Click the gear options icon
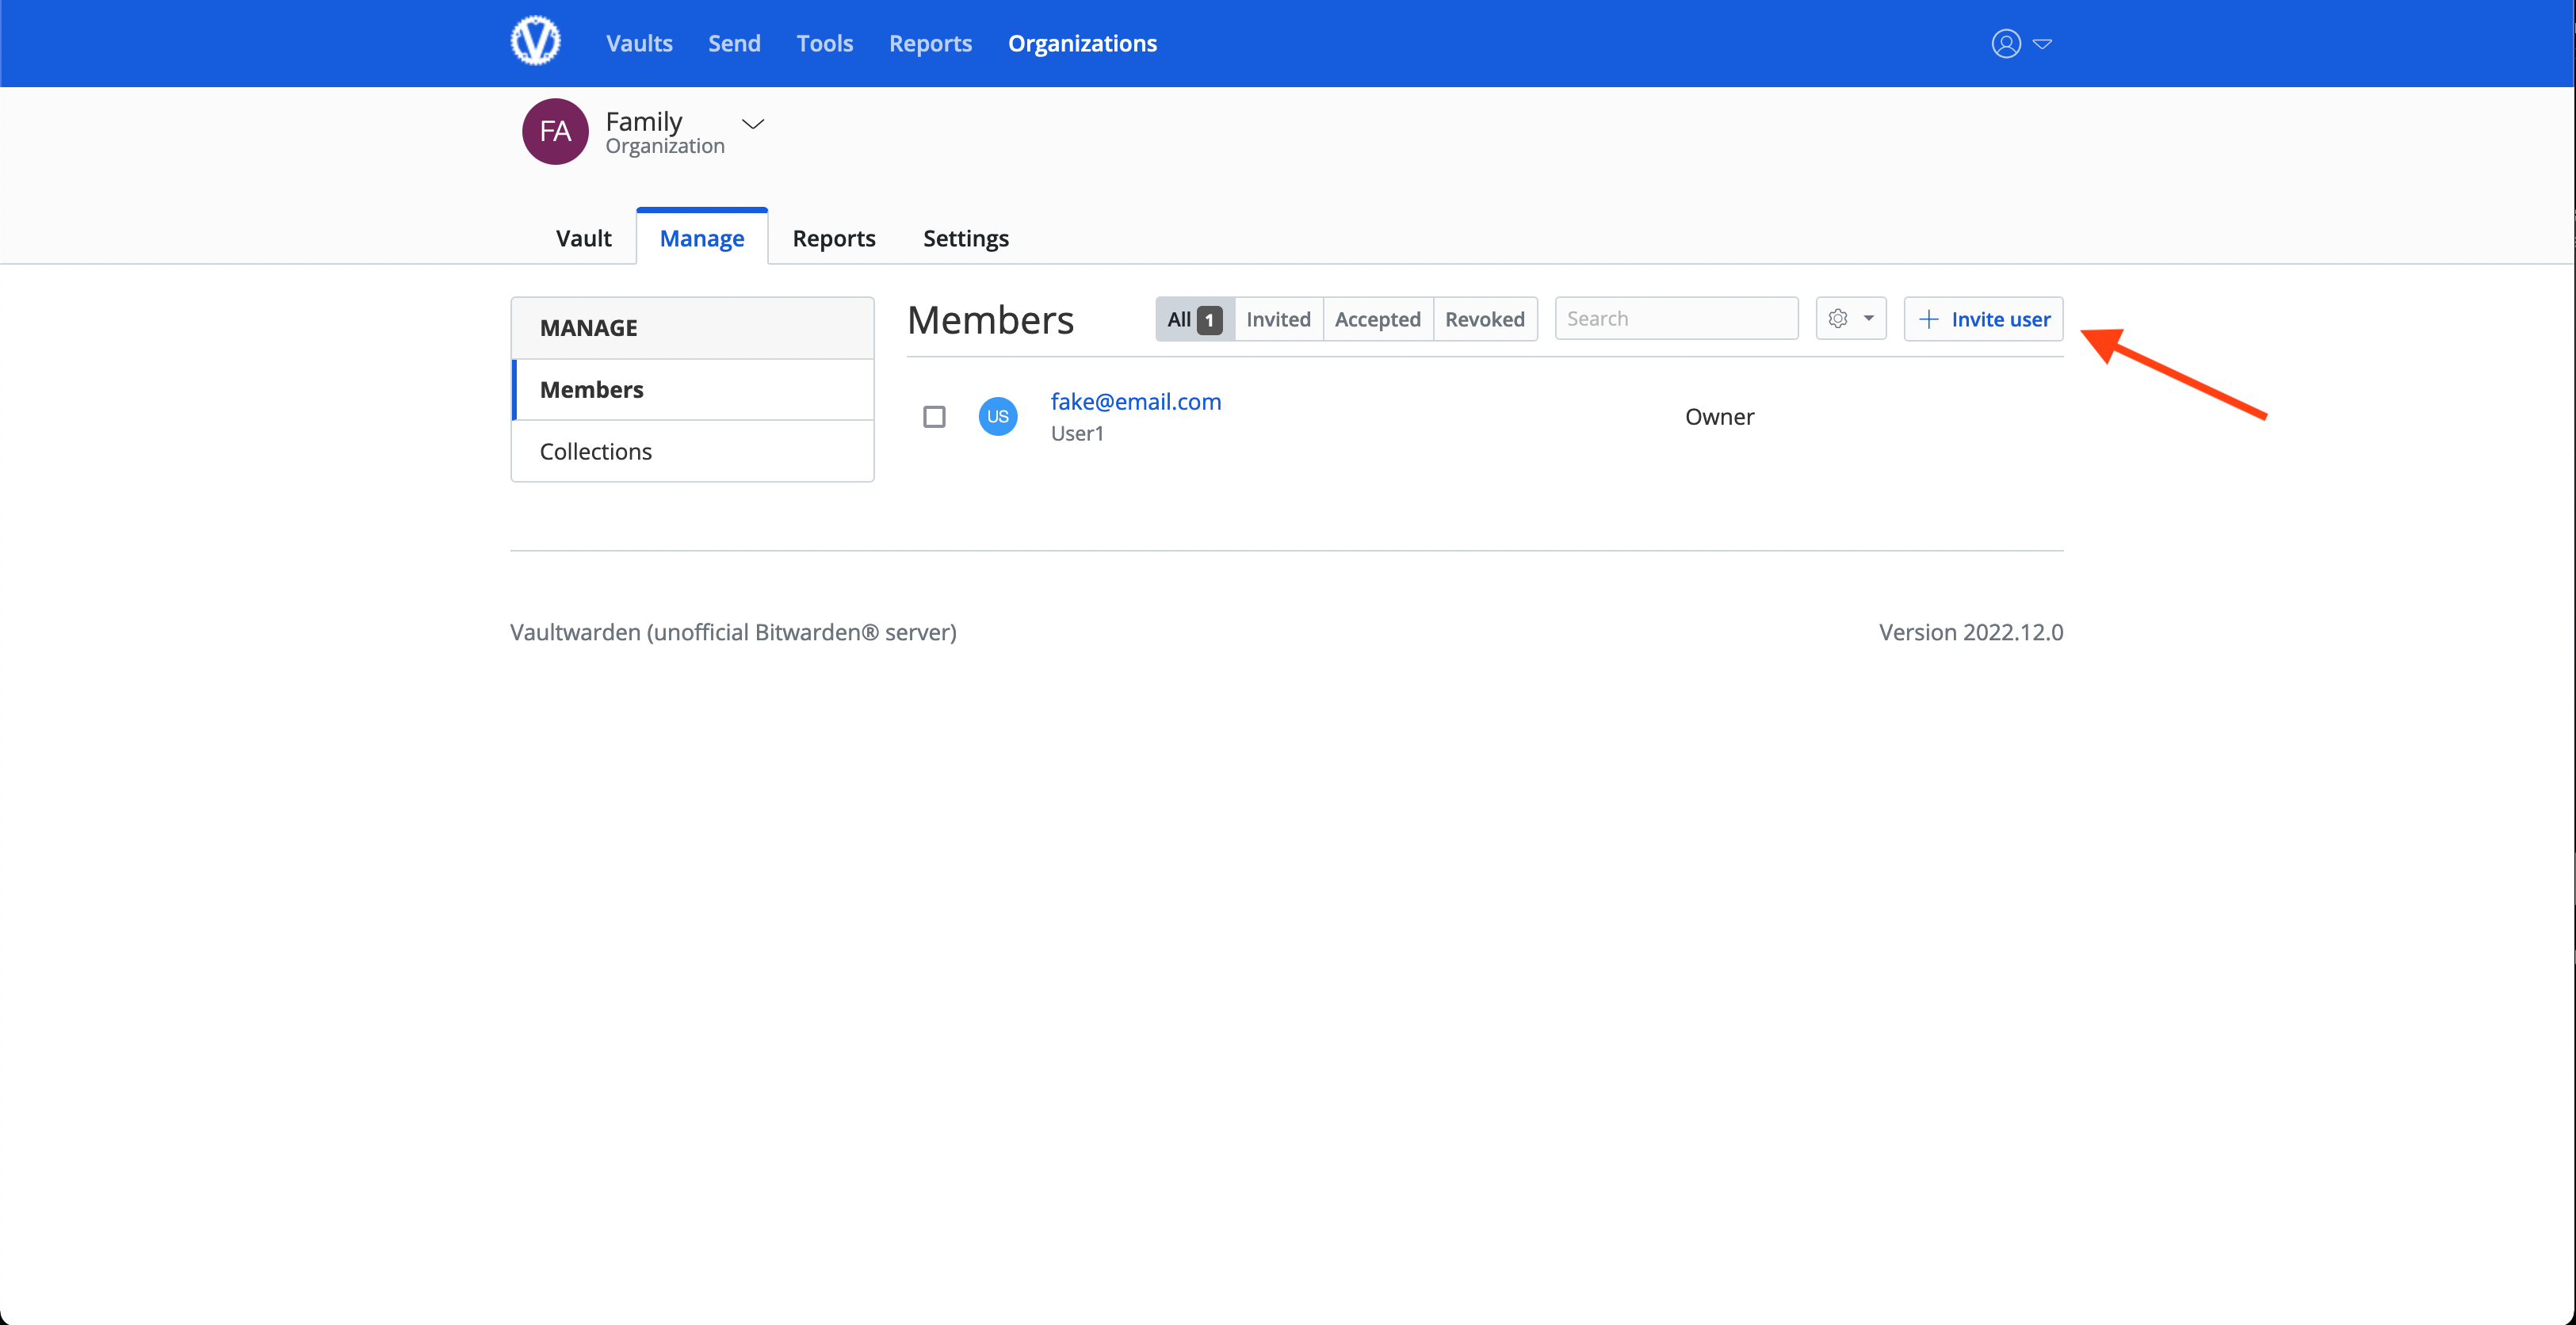 [1837, 319]
